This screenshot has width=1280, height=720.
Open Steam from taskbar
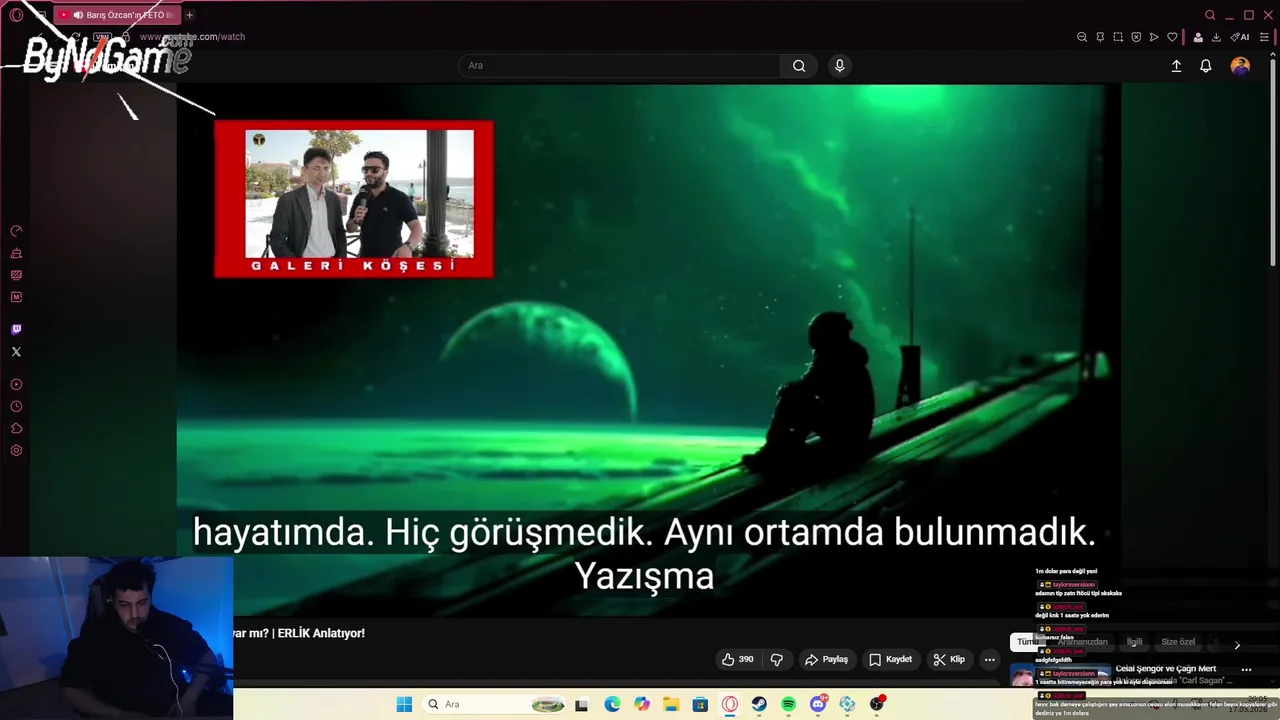point(759,704)
